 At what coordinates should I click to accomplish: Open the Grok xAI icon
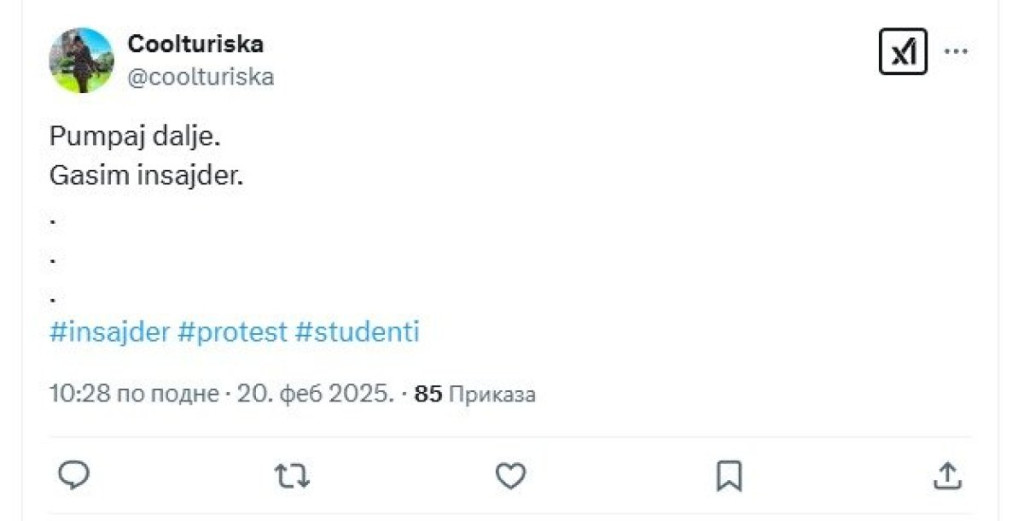coord(903,52)
